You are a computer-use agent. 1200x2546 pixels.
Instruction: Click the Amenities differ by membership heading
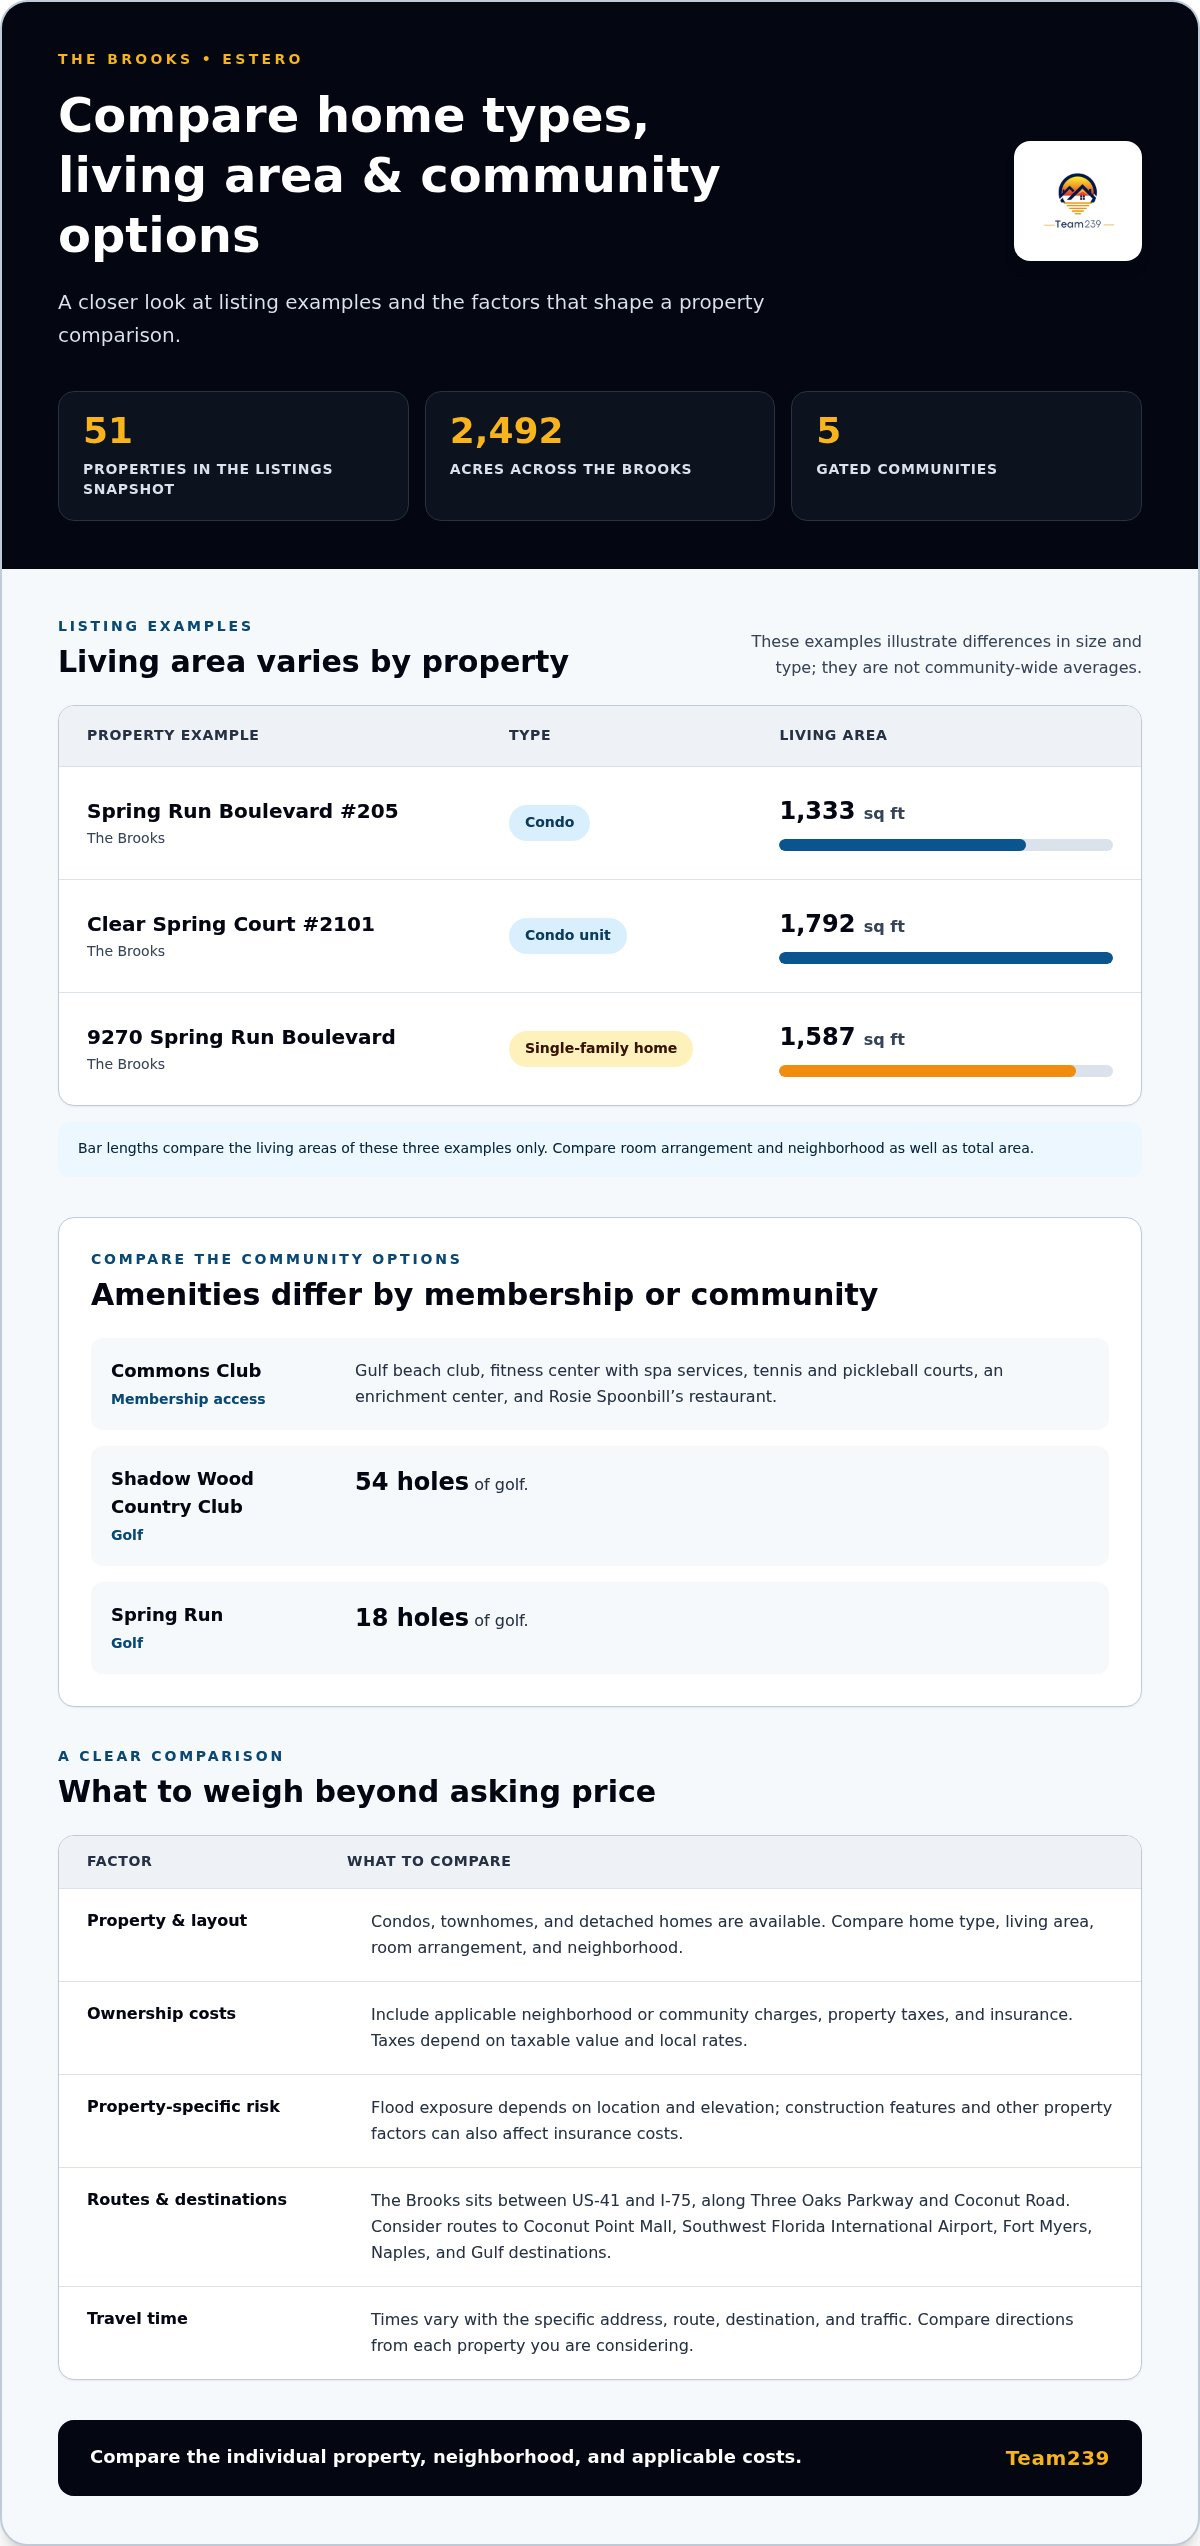tap(484, 1294)
